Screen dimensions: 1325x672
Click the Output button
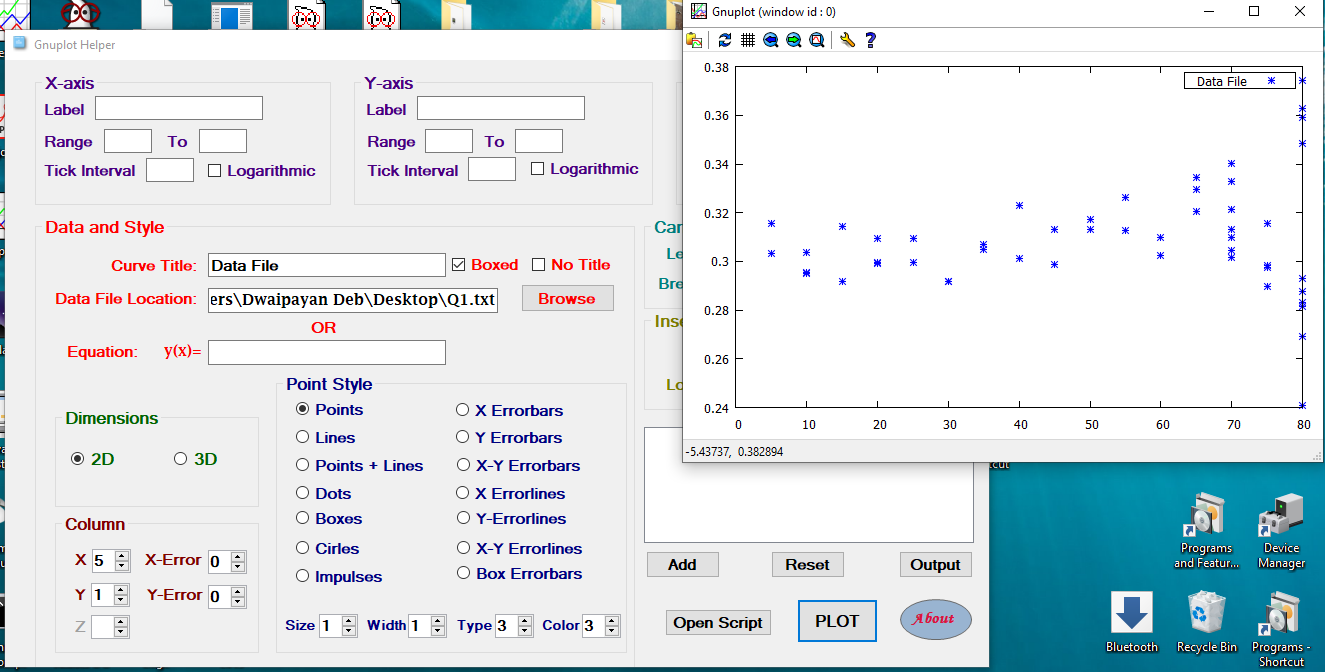[935, 565]
